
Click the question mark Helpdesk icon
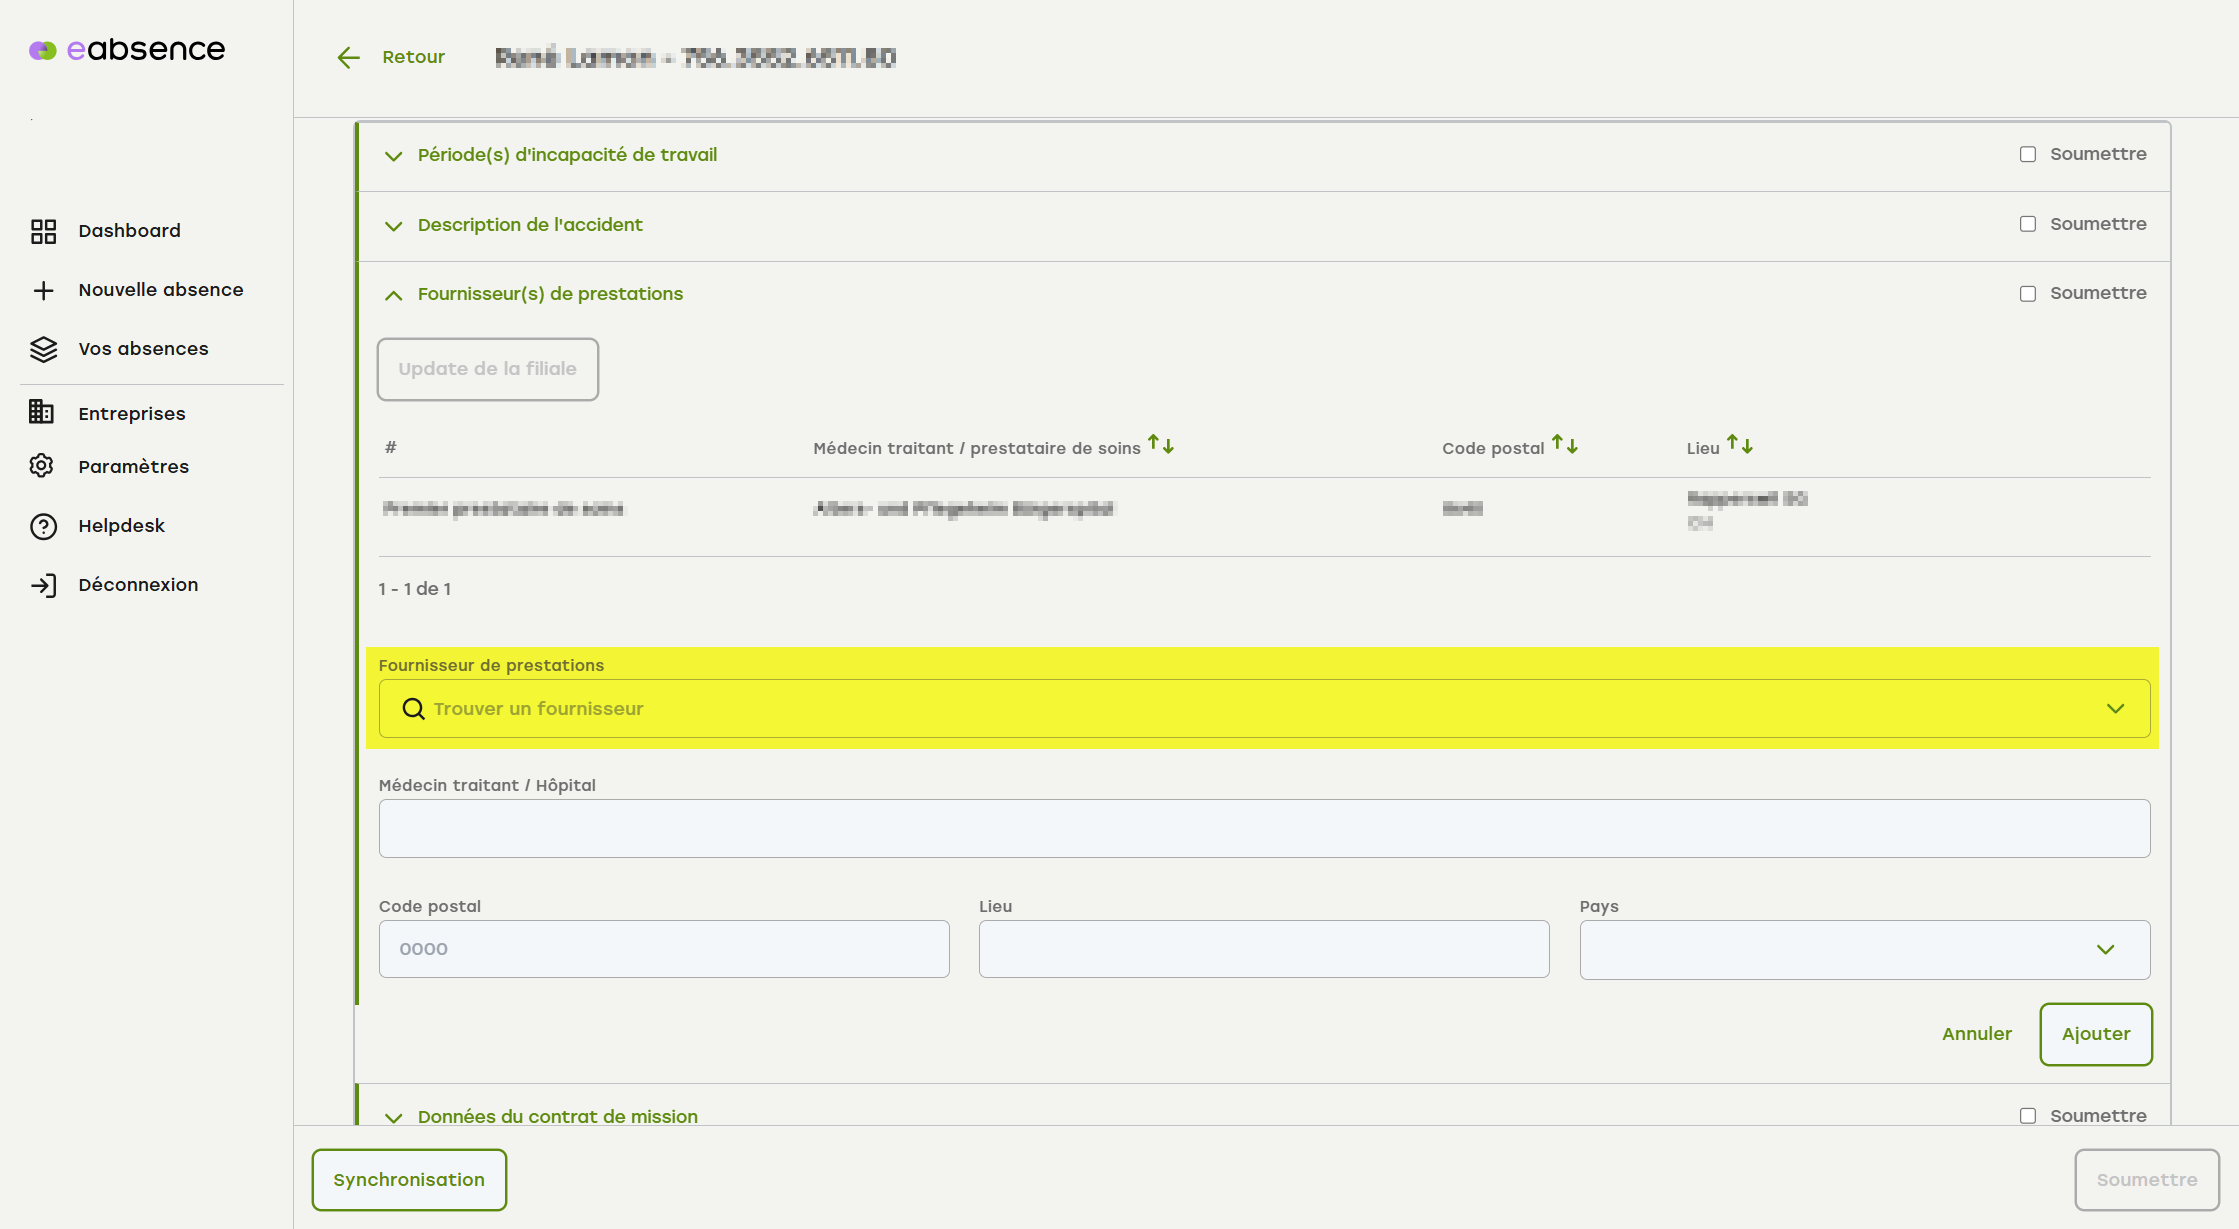pos(43,526)
